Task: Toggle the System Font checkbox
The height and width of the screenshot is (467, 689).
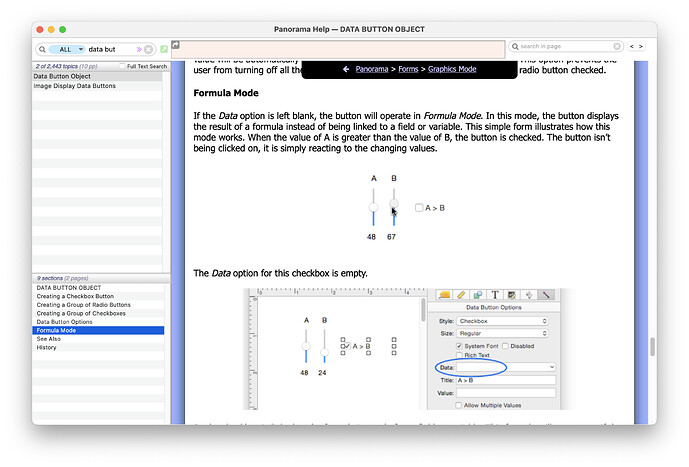Action: (x=459, y=346)
